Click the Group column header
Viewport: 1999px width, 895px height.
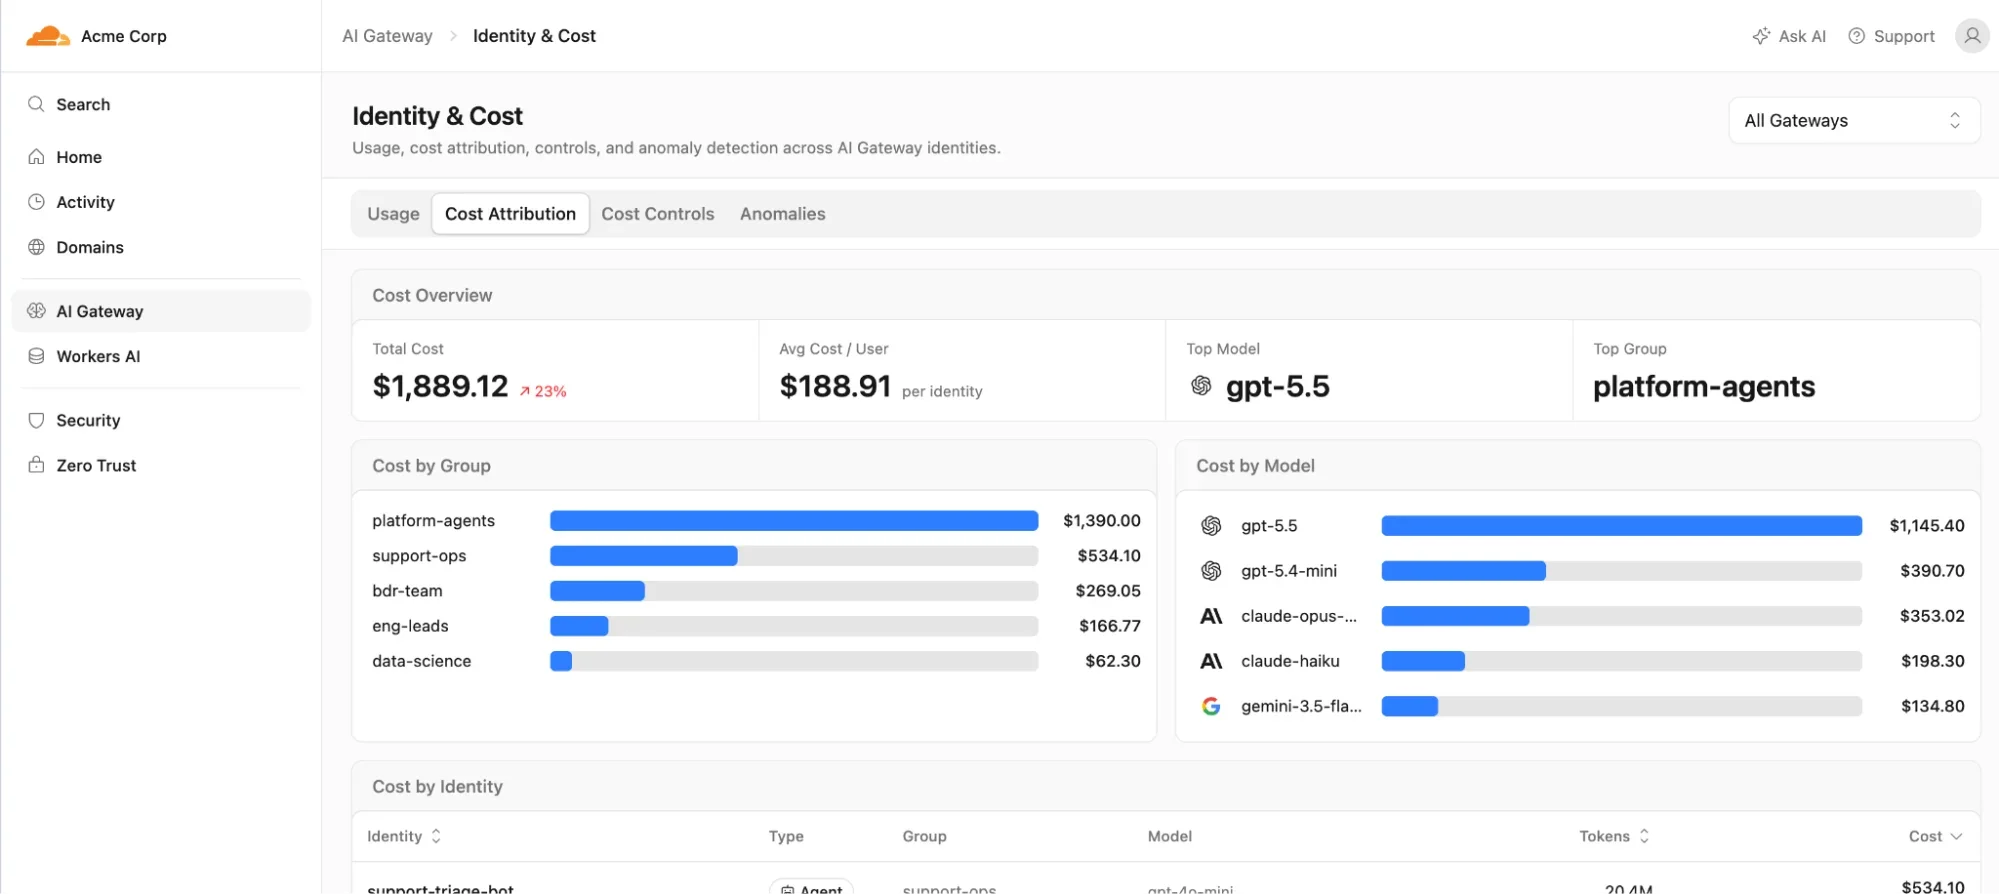point(924,836)
